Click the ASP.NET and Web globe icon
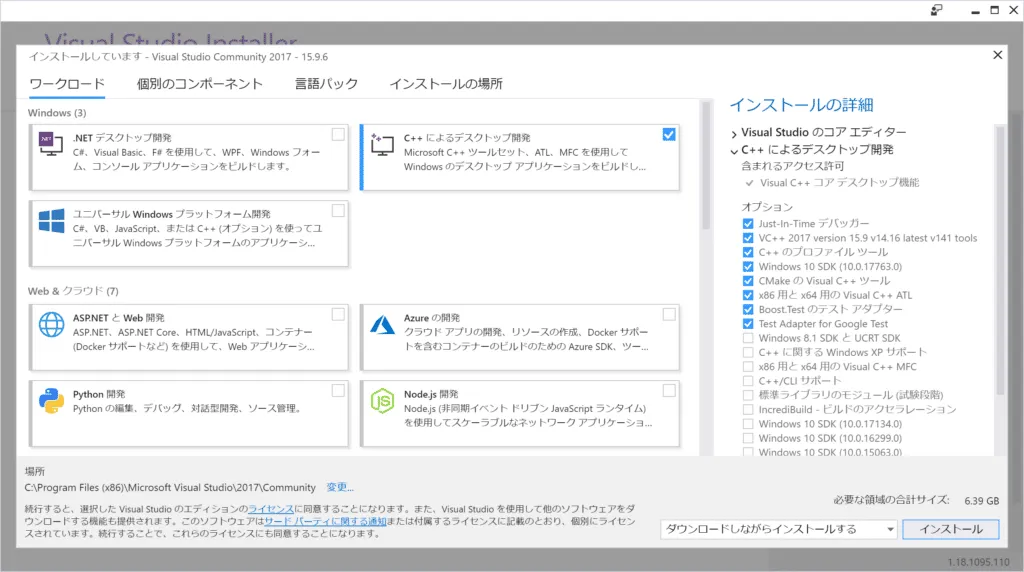This screenshot has height=572, width=1024. tap(51, 325)
